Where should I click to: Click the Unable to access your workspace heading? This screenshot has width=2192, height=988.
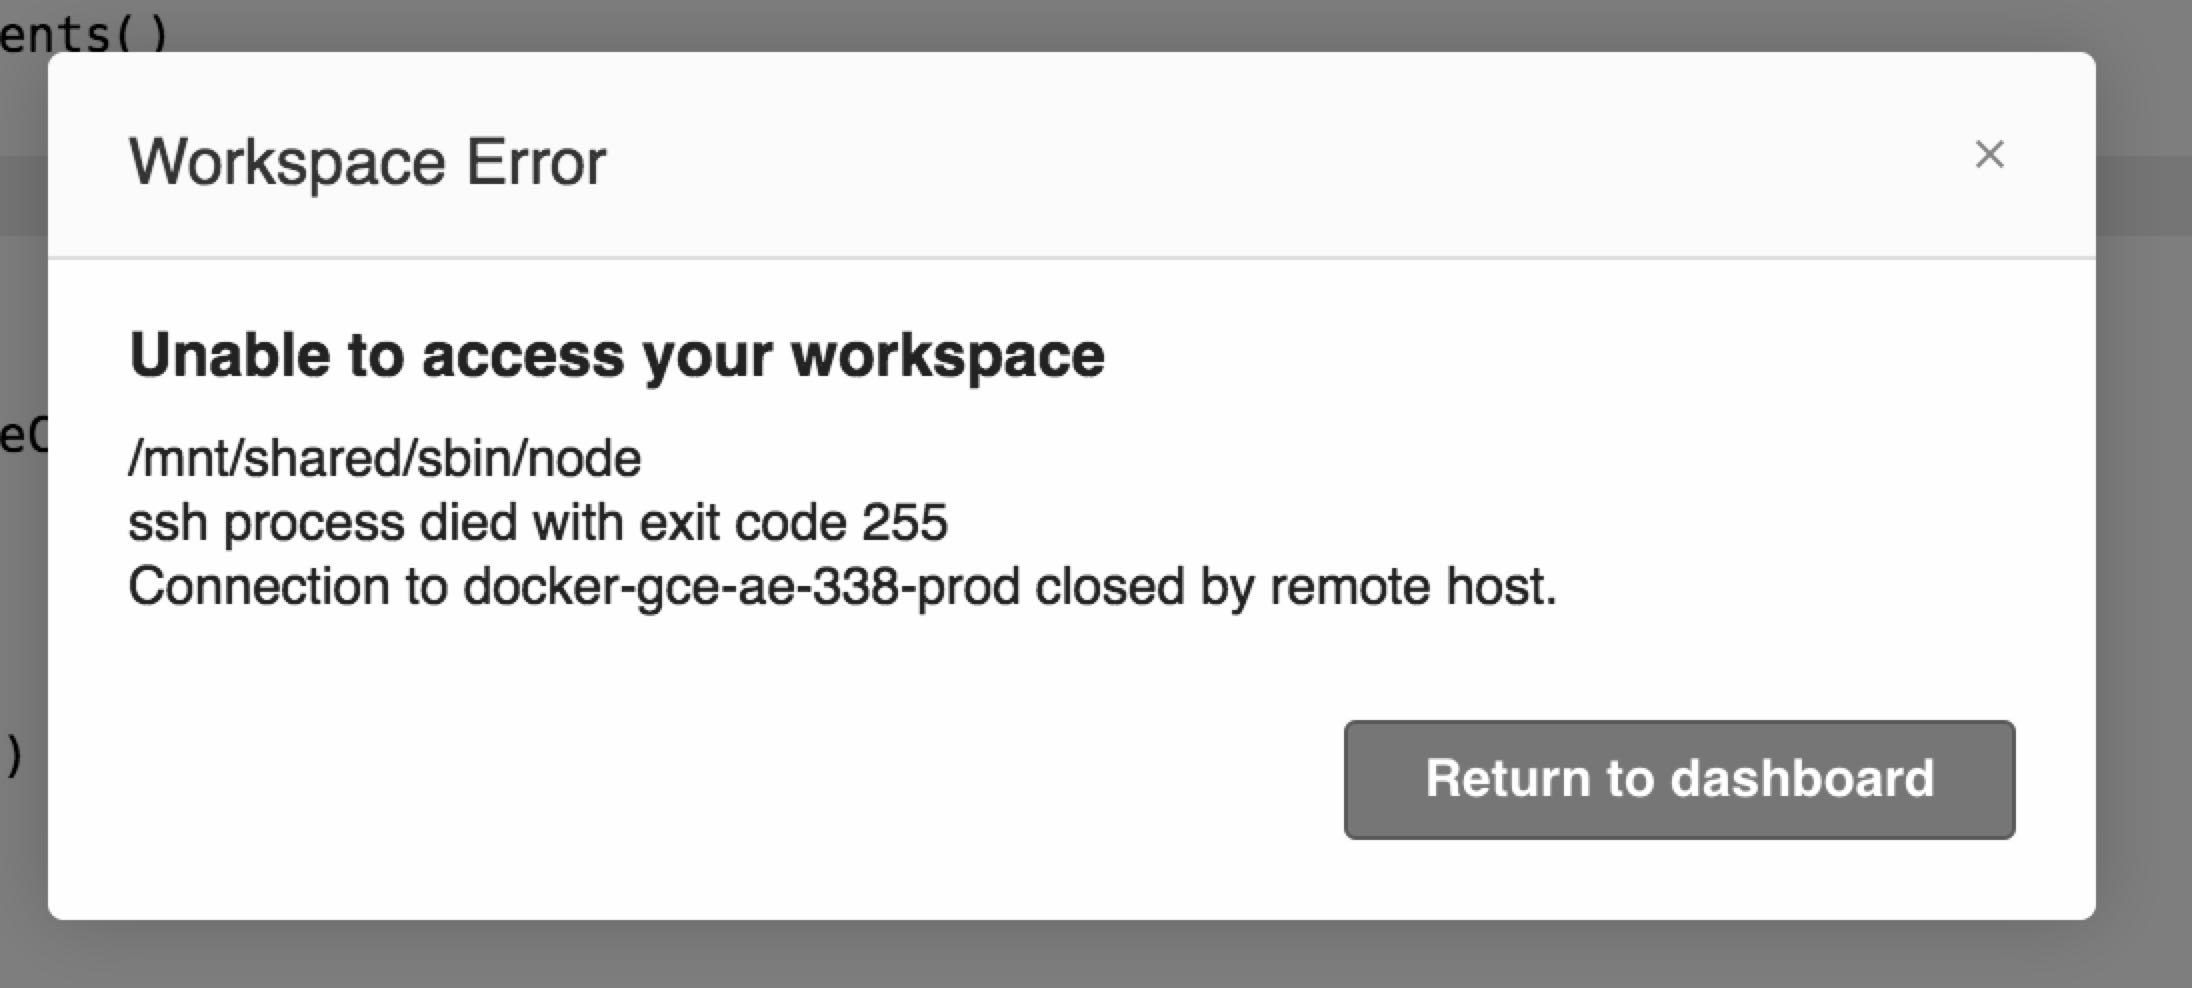pyautogui.click(x=616, y=355)
